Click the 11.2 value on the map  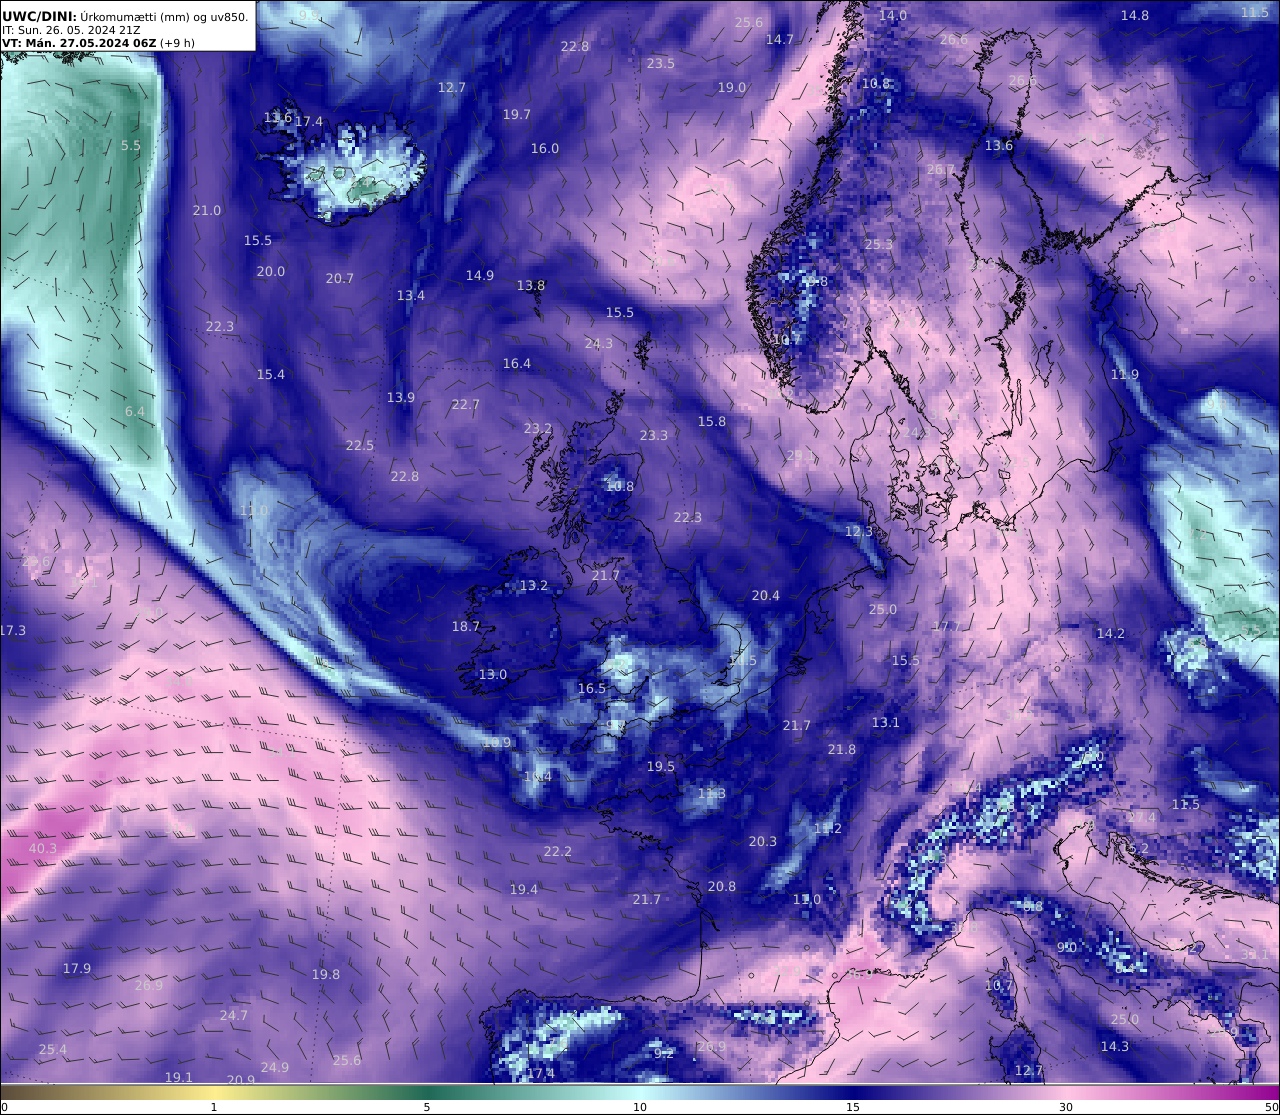(827, 828)
